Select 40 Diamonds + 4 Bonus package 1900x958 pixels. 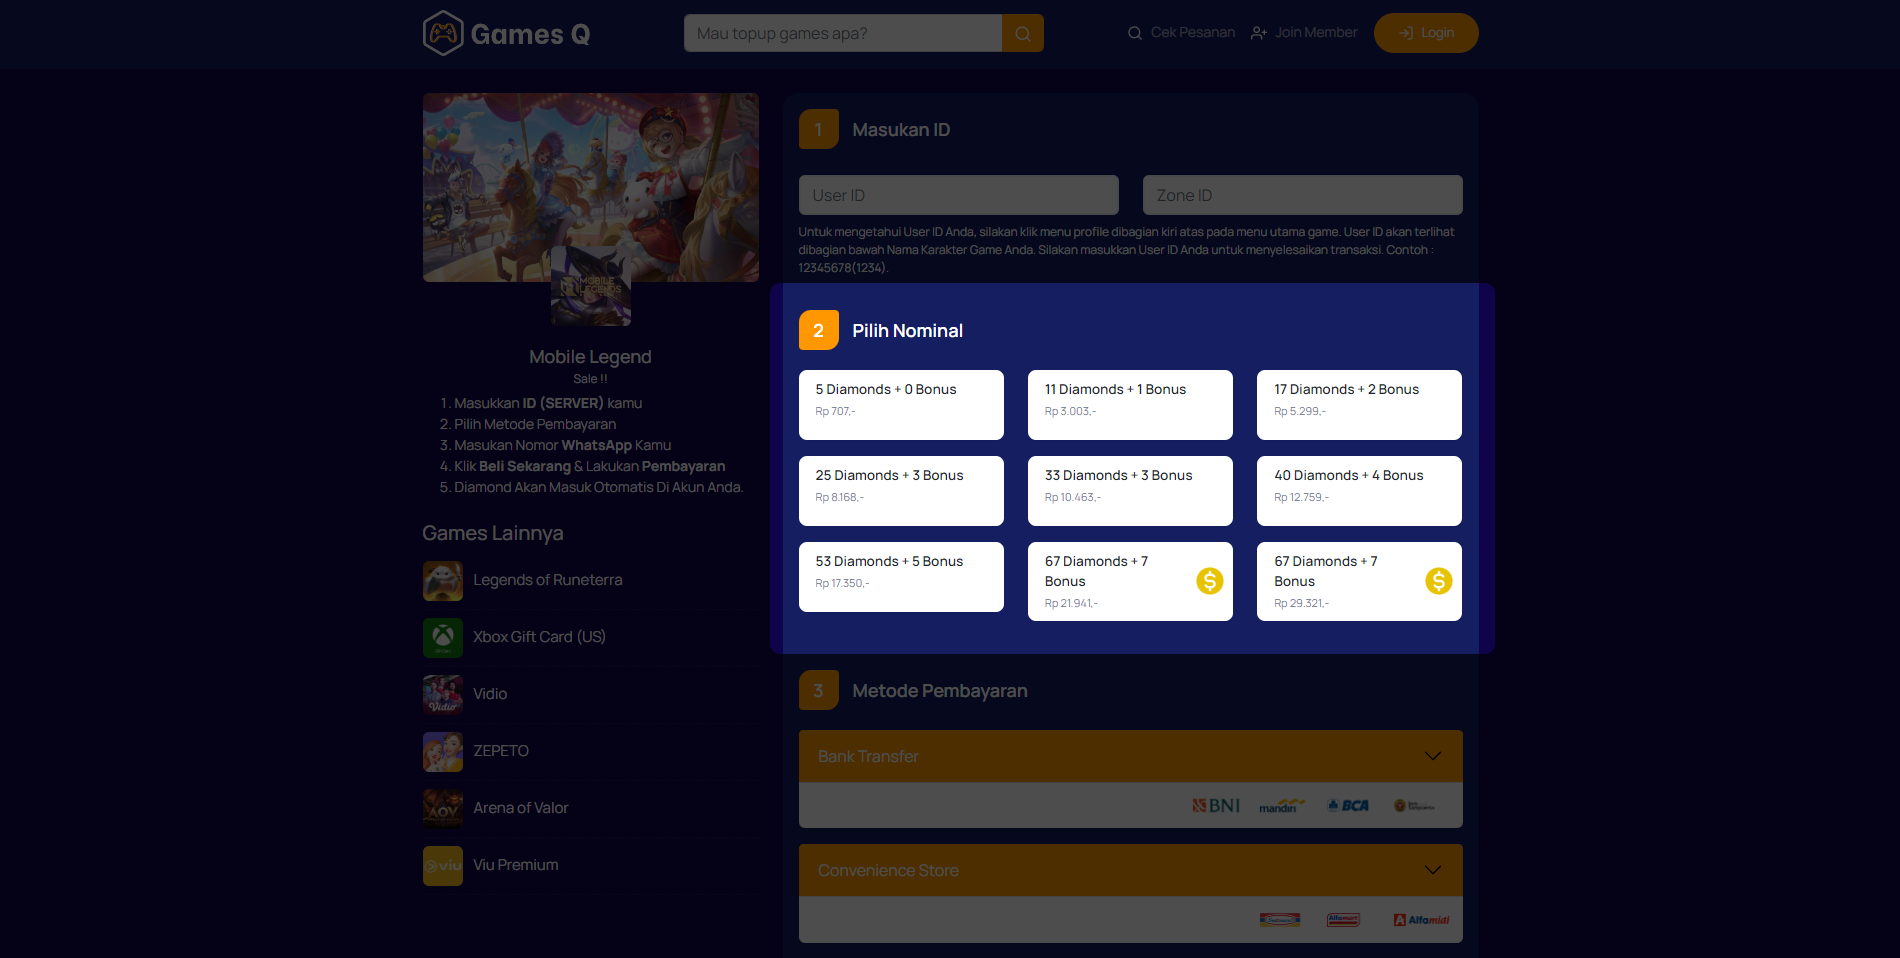[x=1359, y=491]
